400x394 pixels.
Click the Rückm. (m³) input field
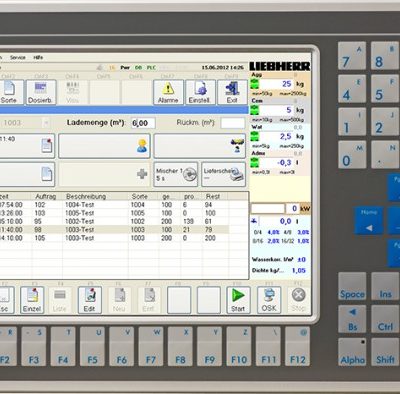click(x=233, y=123)
